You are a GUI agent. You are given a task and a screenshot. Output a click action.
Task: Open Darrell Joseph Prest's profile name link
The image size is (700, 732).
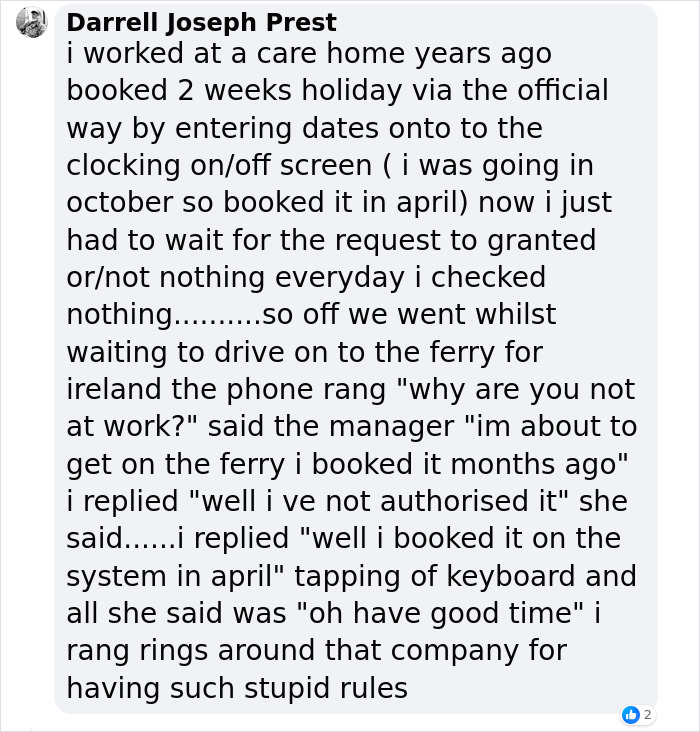201,22
